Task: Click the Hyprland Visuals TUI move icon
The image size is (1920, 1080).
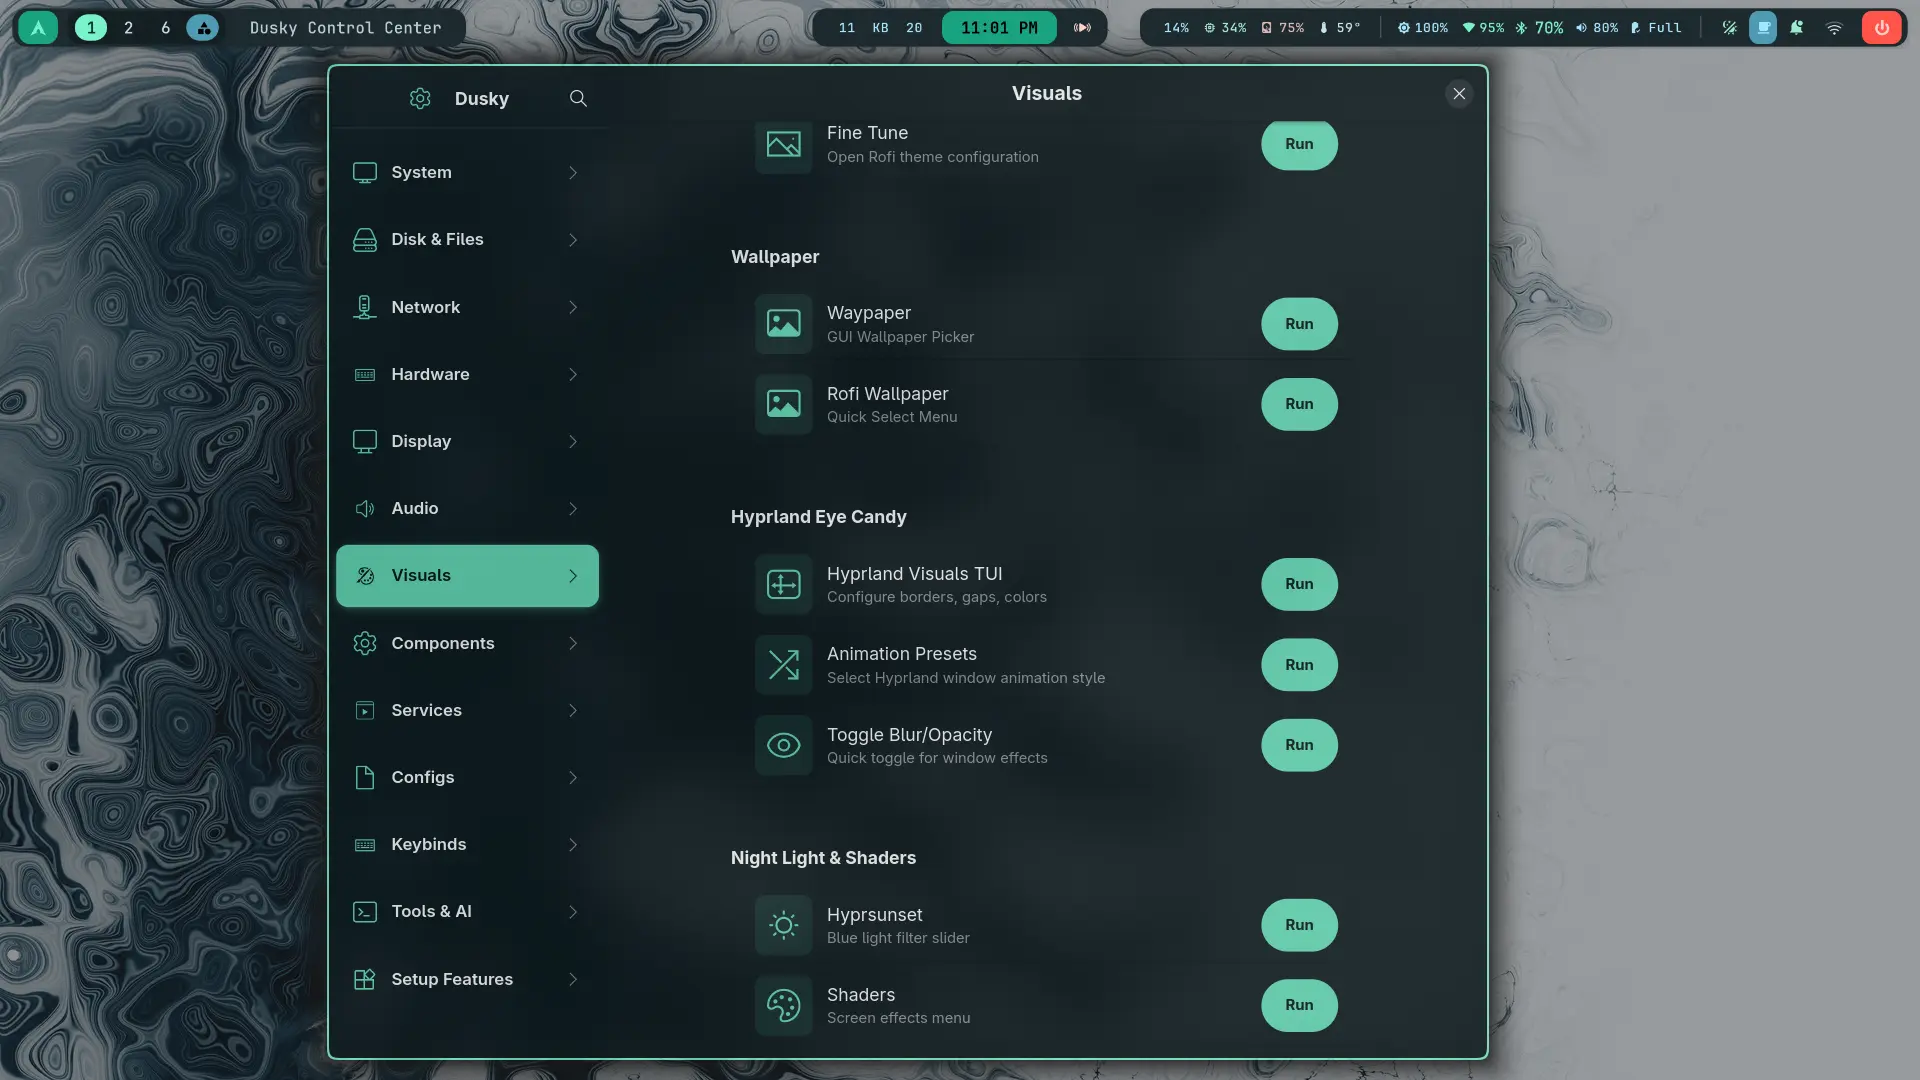Action: [x=784, y=584]
